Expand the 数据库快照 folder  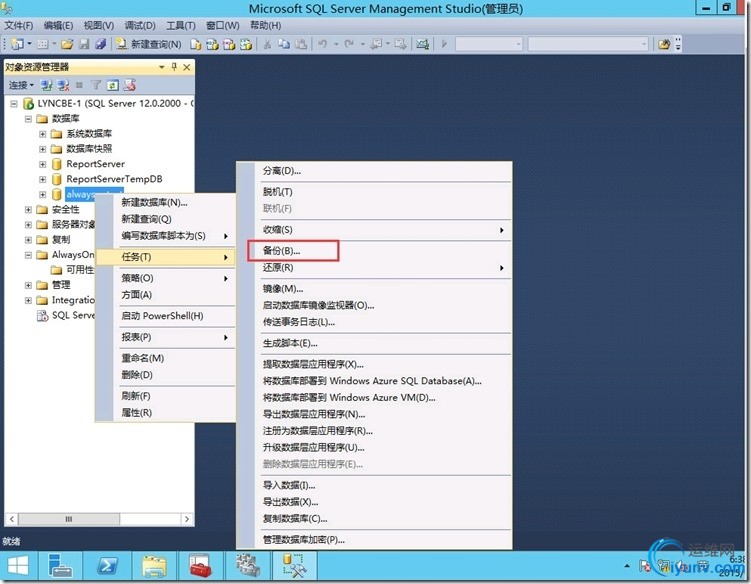click(x=43, y=149)
